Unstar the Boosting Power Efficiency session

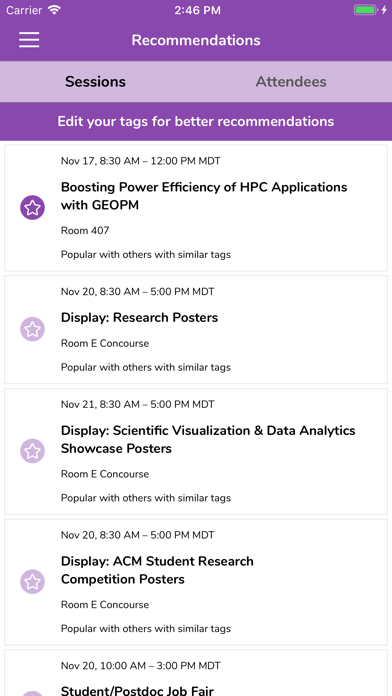32,207
